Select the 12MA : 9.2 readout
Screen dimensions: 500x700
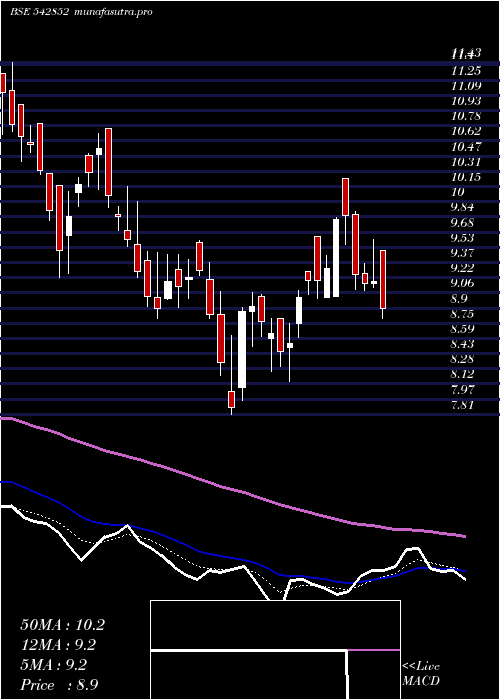[x=58, y=645]
